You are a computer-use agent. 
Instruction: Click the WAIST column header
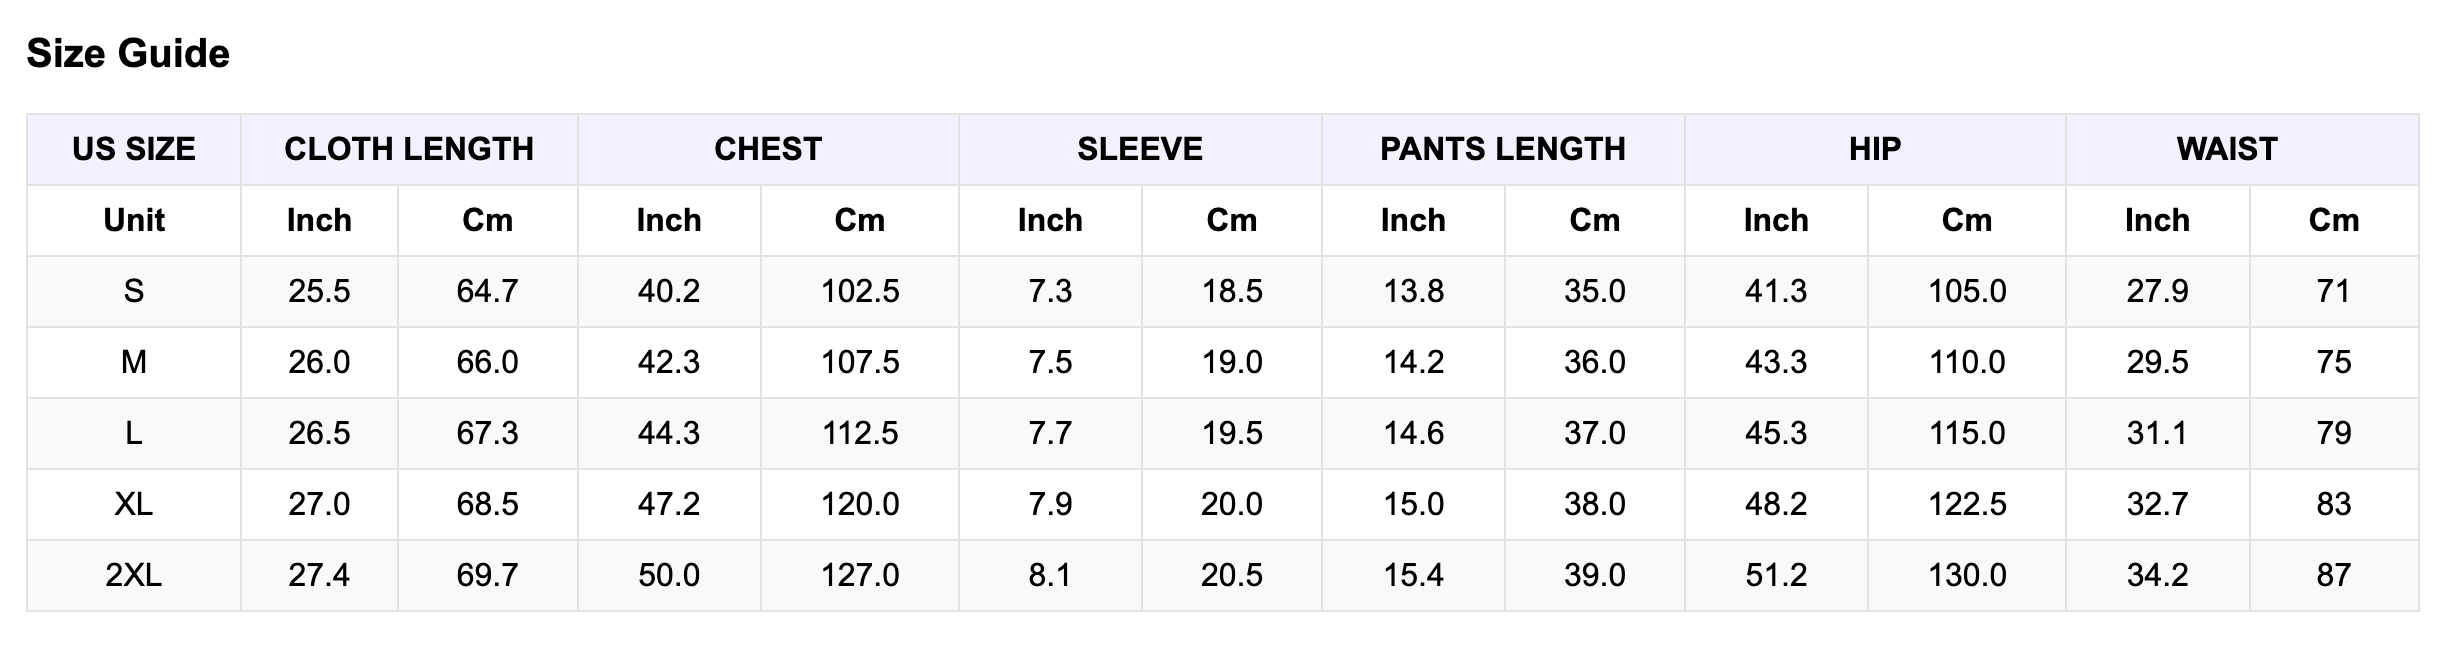2227,149
